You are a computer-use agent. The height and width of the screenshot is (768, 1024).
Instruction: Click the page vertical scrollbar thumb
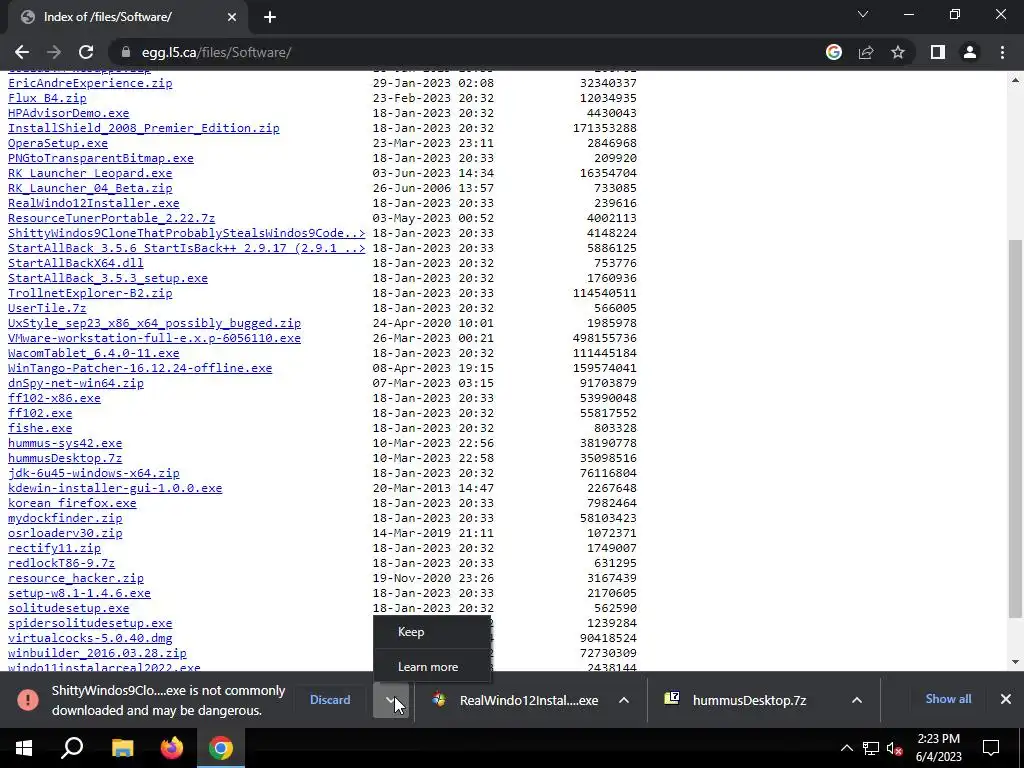coord(1015,428)
